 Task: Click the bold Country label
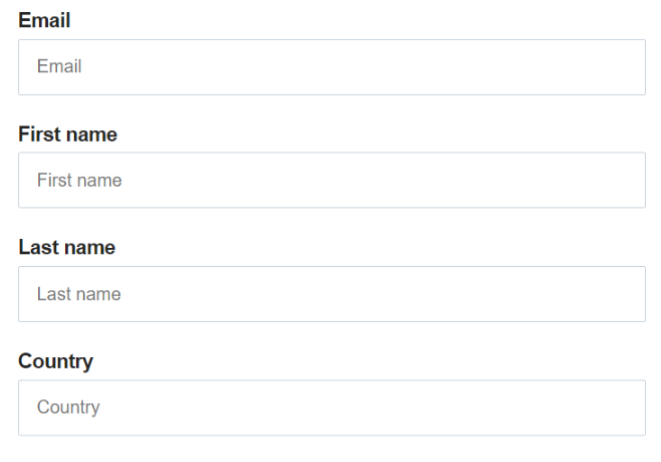coord(56,362)
